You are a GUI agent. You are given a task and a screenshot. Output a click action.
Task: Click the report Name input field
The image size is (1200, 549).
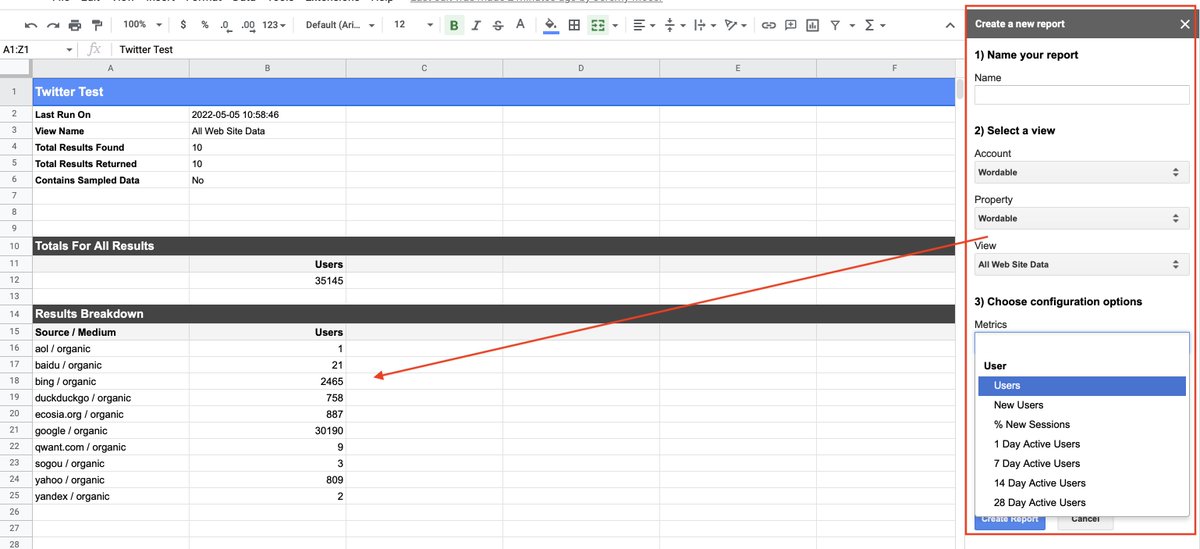pyautogui.click(x=1082, y=95)
